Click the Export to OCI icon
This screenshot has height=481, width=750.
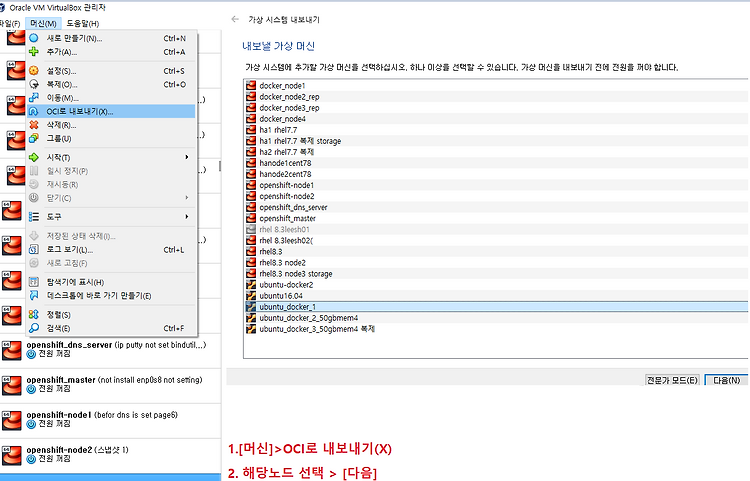(34, 111)
